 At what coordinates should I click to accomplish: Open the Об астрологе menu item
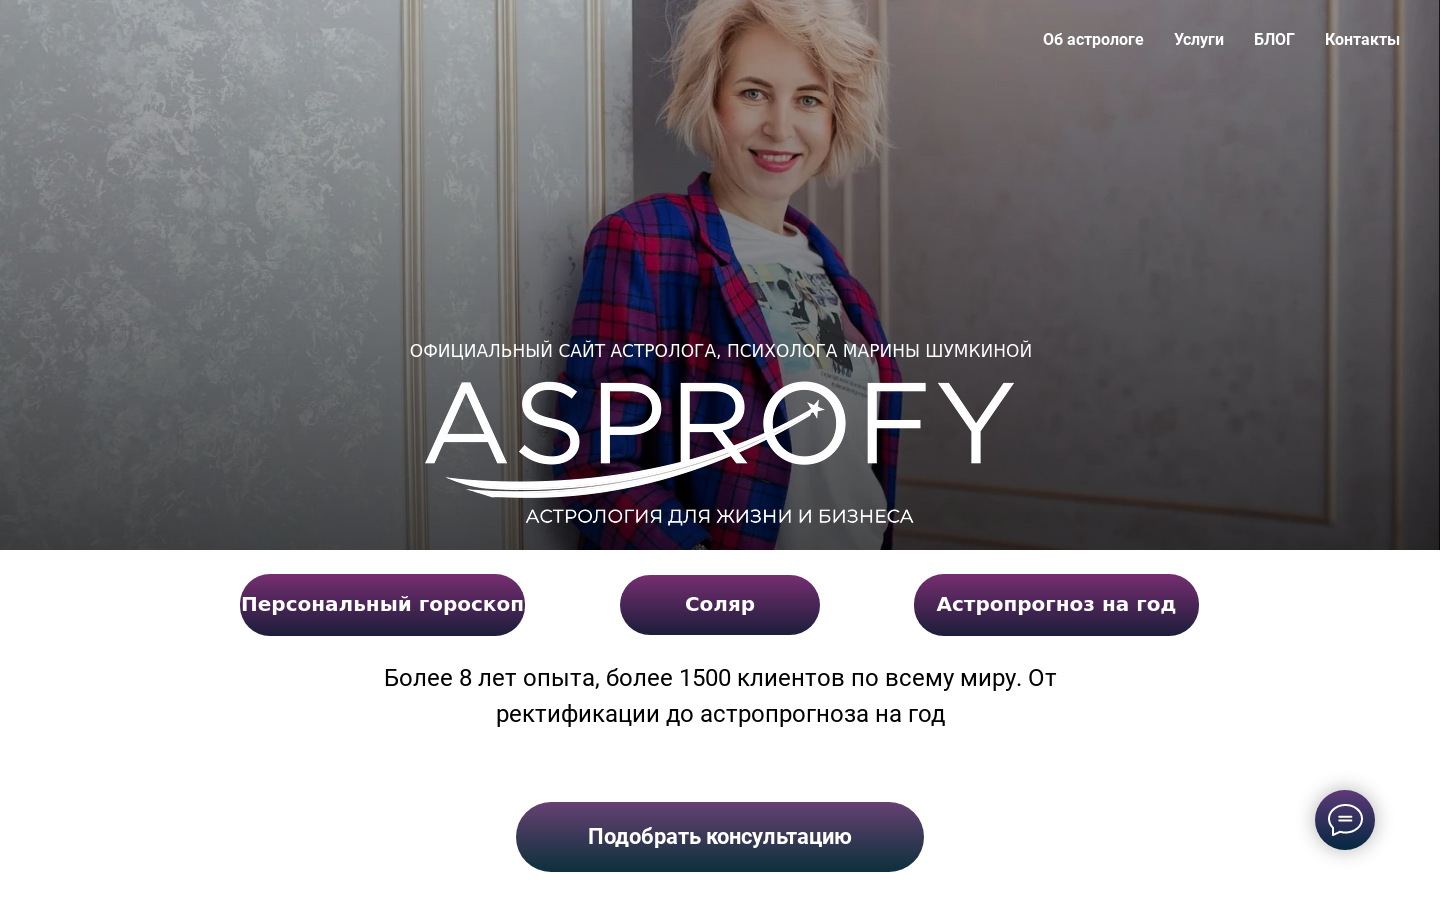[x=1093, y=39]
